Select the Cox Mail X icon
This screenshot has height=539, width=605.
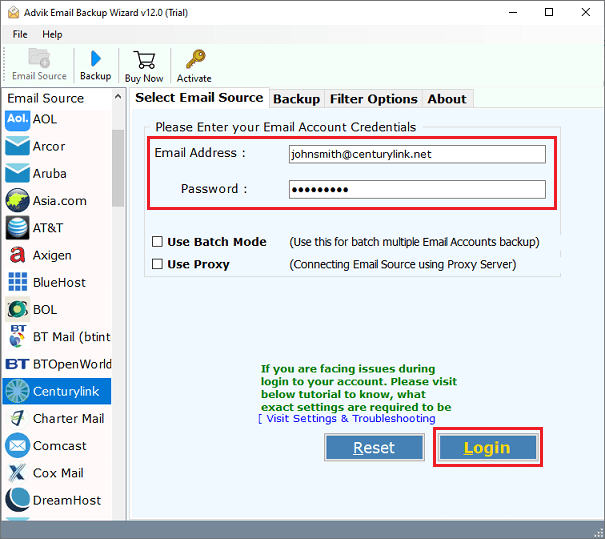click(x=17, y=473)
